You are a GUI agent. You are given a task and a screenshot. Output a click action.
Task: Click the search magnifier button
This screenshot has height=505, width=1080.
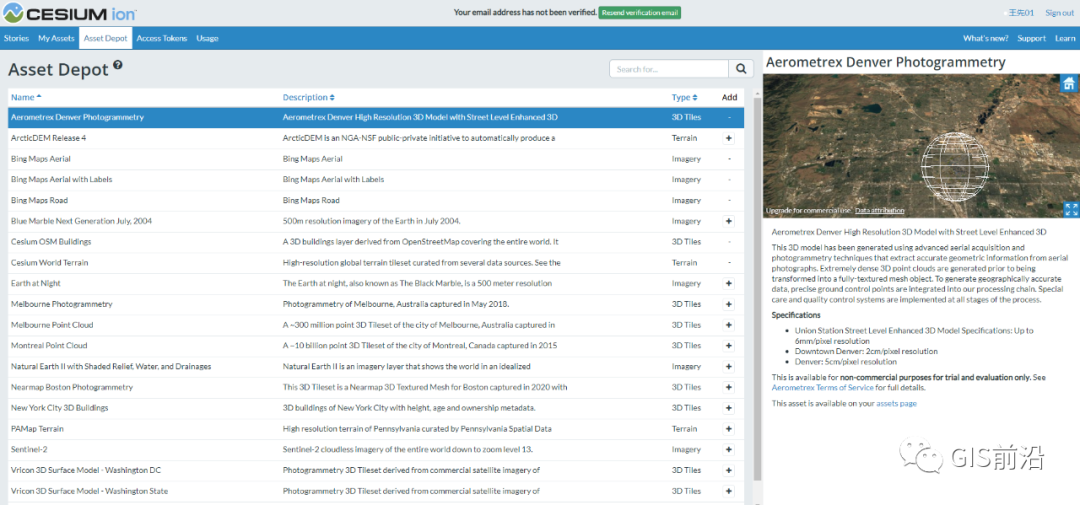[x=740, y=69]
